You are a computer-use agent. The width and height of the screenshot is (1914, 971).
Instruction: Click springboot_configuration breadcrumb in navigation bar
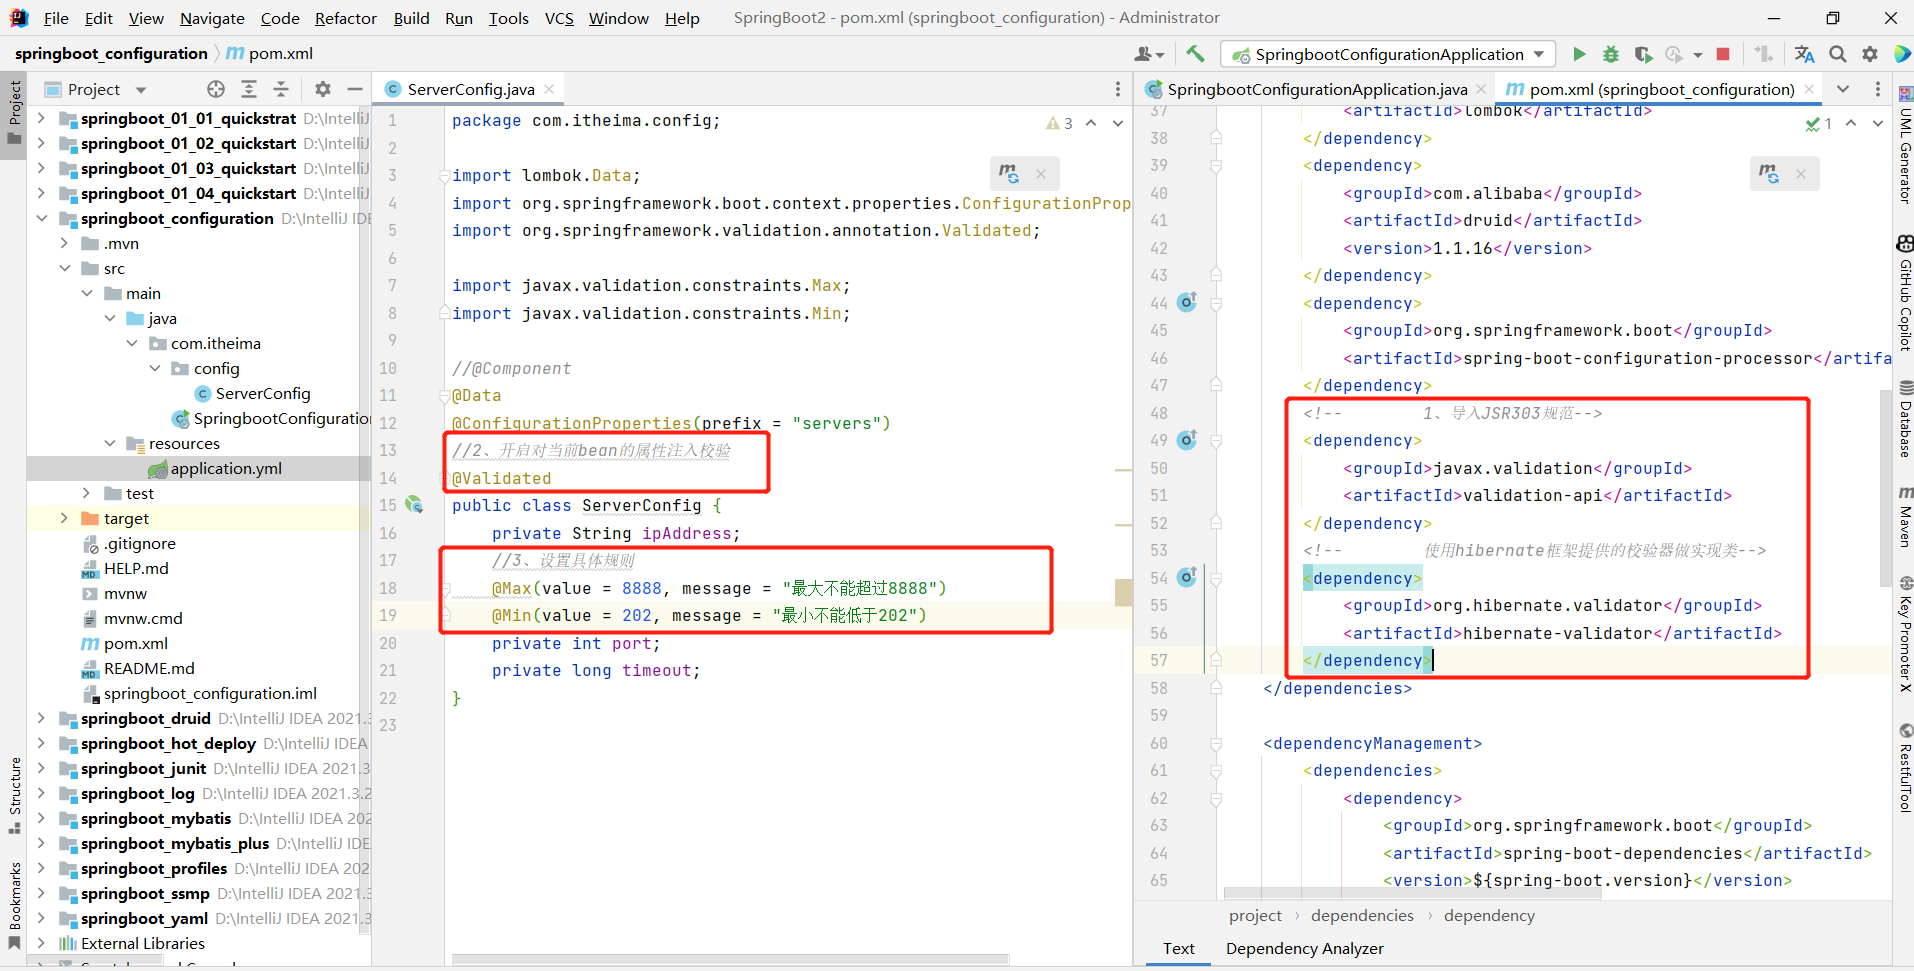click(x=111, y=53)
